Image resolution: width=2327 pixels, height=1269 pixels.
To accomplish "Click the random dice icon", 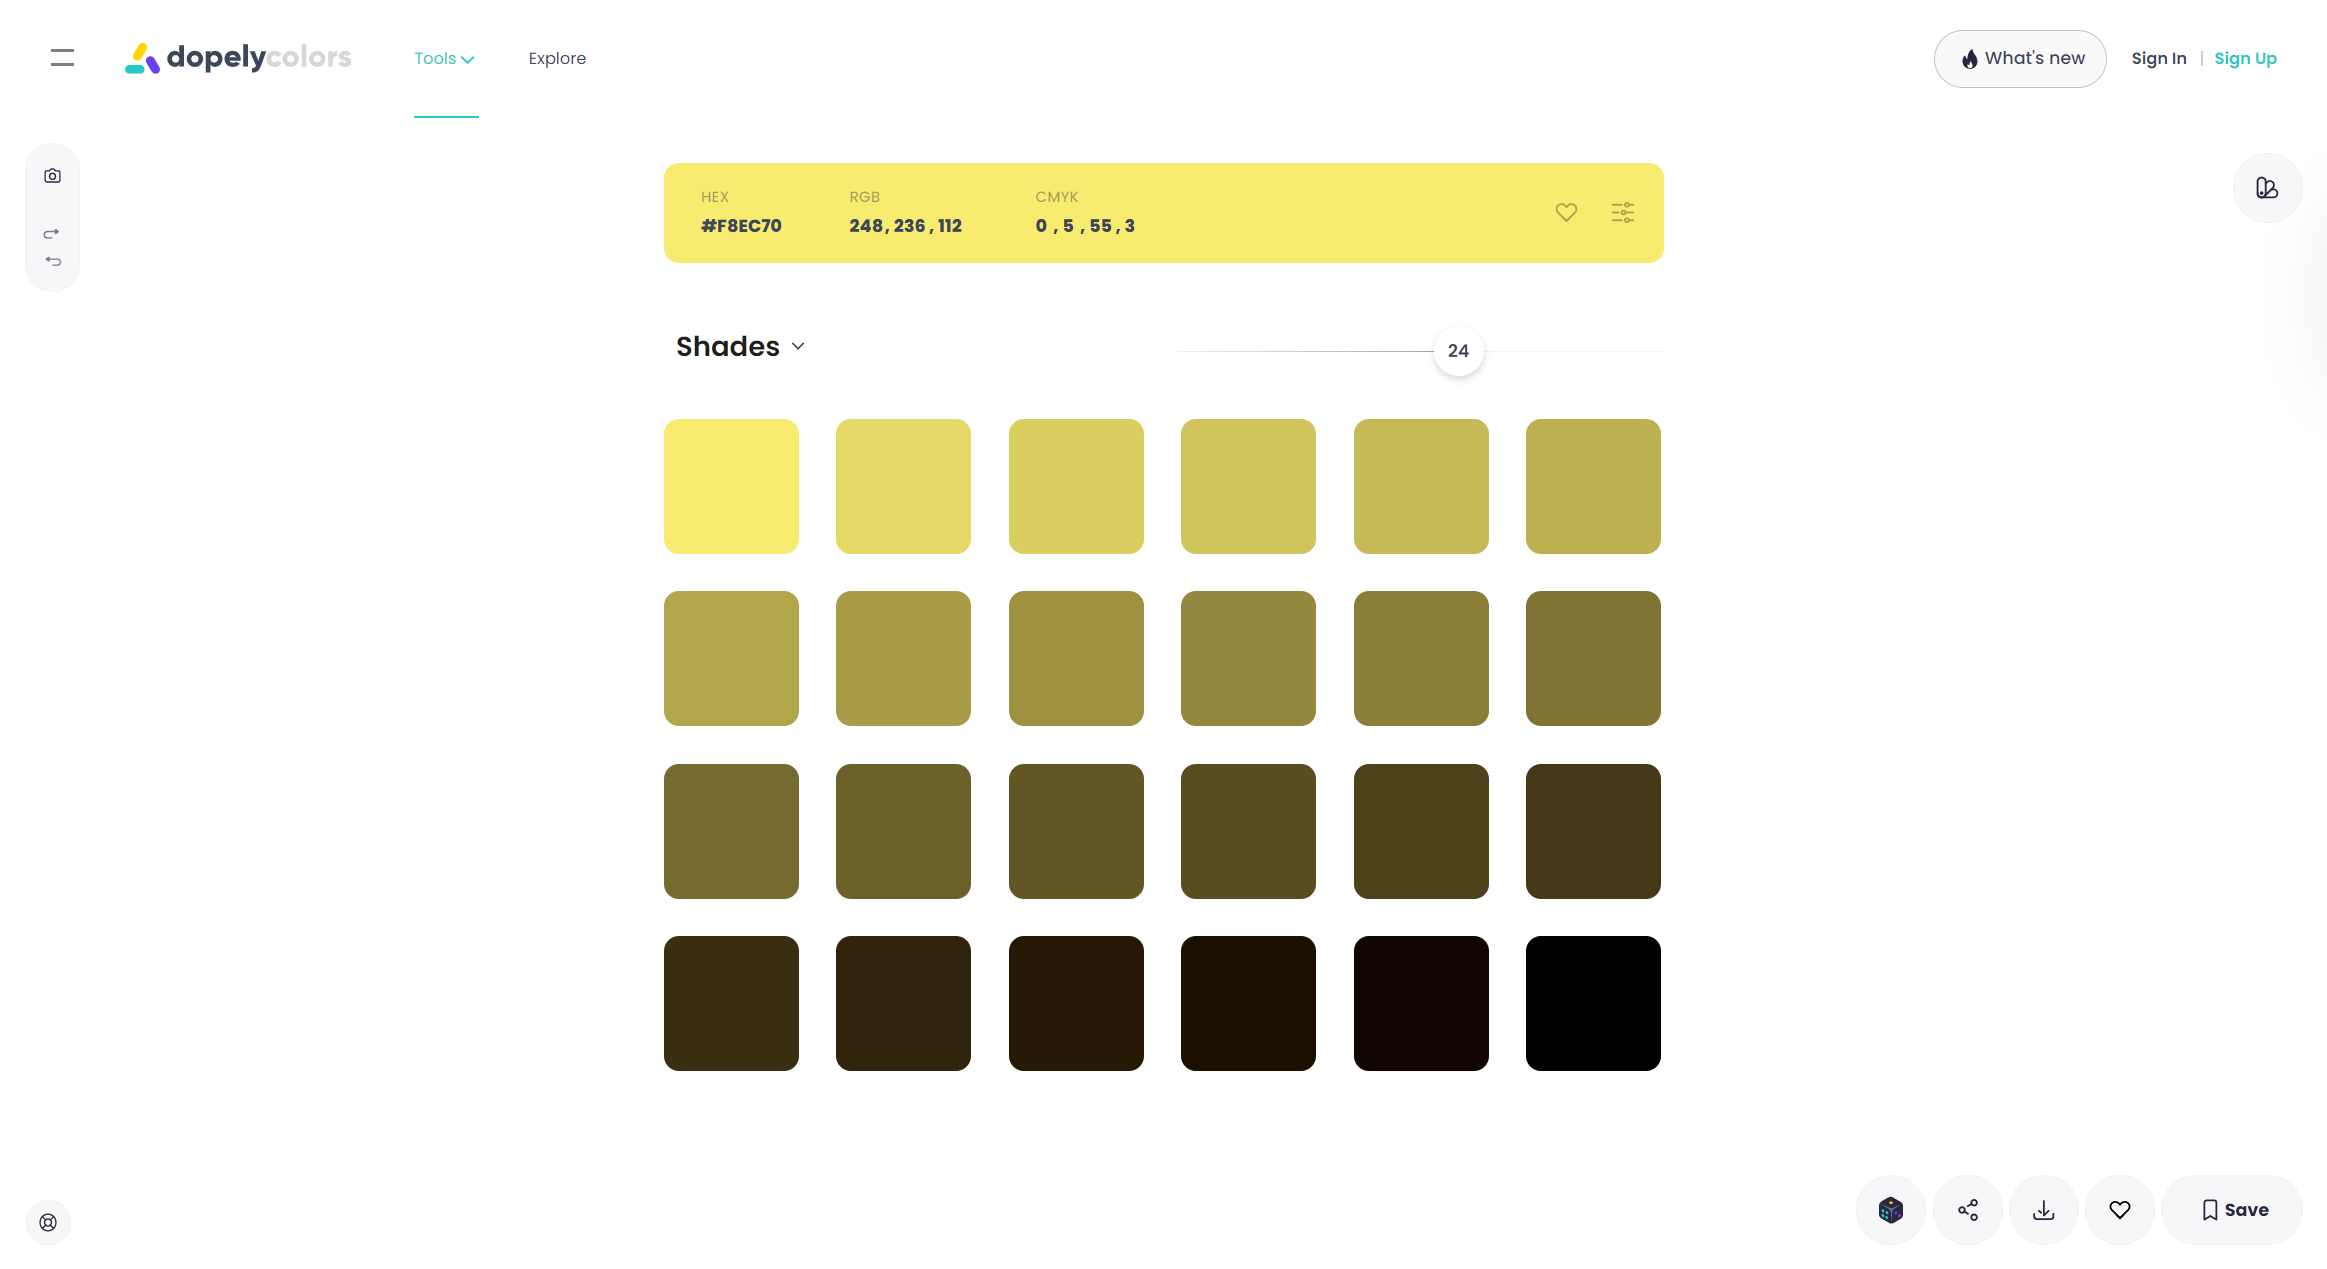I will tap(1890, 1210).
